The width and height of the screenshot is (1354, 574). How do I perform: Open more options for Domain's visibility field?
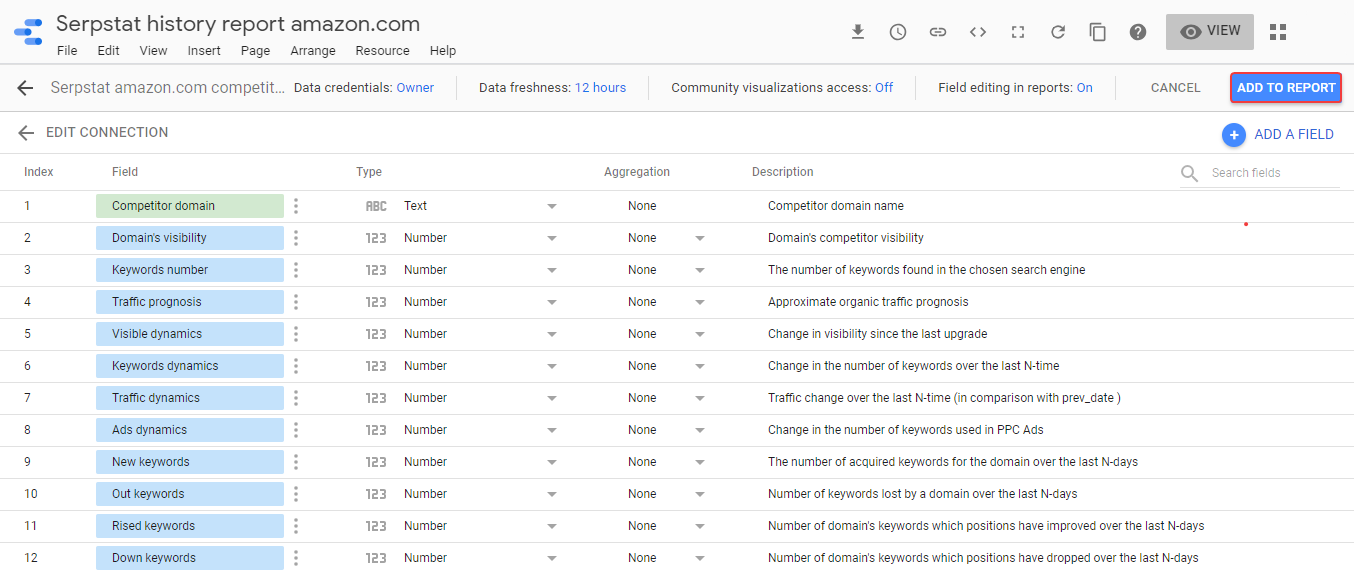296,238
